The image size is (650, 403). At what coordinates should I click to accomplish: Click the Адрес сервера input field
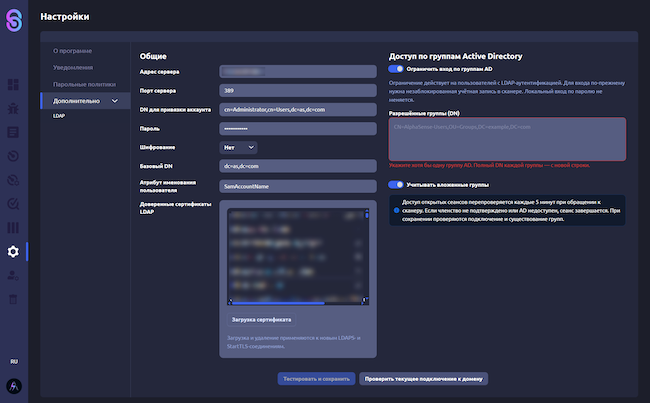[298, 71]
